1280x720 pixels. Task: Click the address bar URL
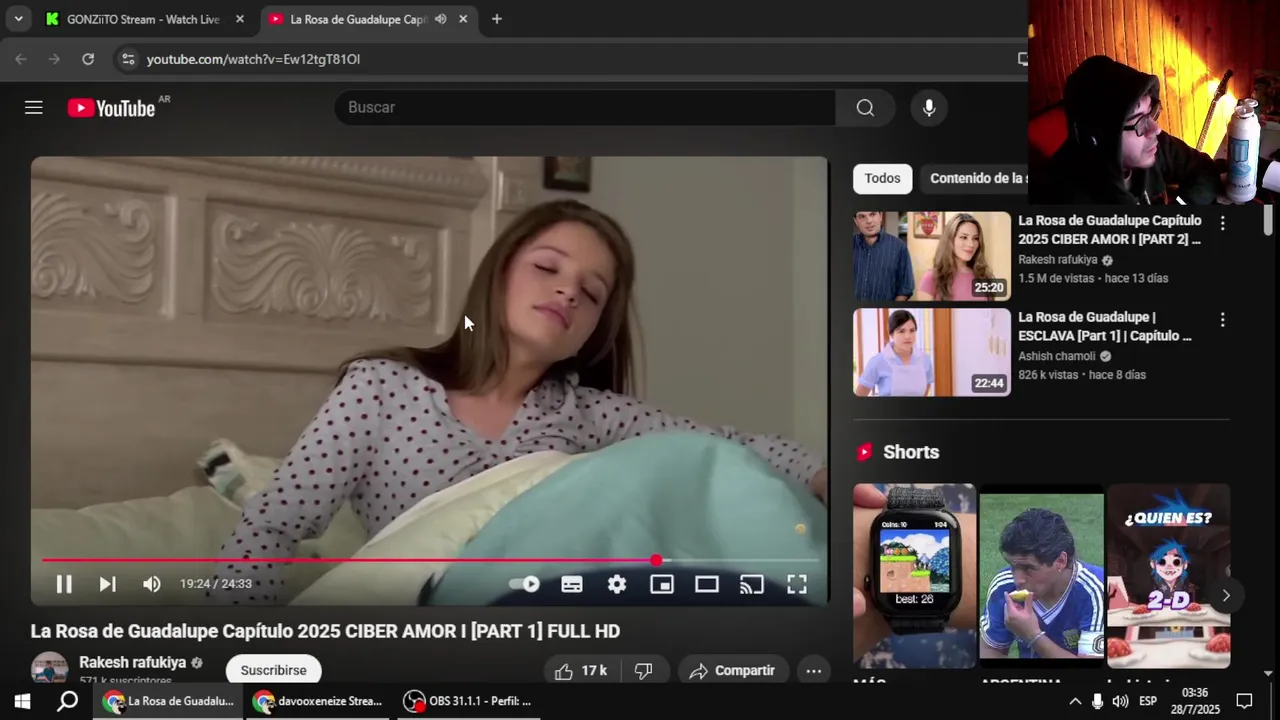pos(253,59)
